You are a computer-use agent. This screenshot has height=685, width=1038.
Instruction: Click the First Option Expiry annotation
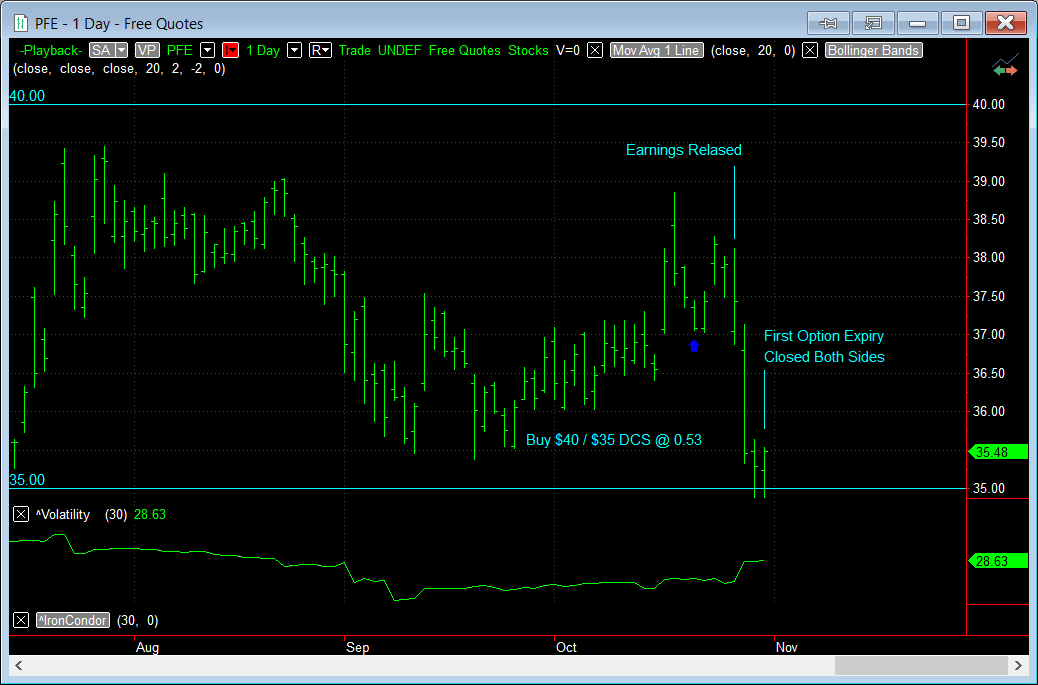[824, 336]
